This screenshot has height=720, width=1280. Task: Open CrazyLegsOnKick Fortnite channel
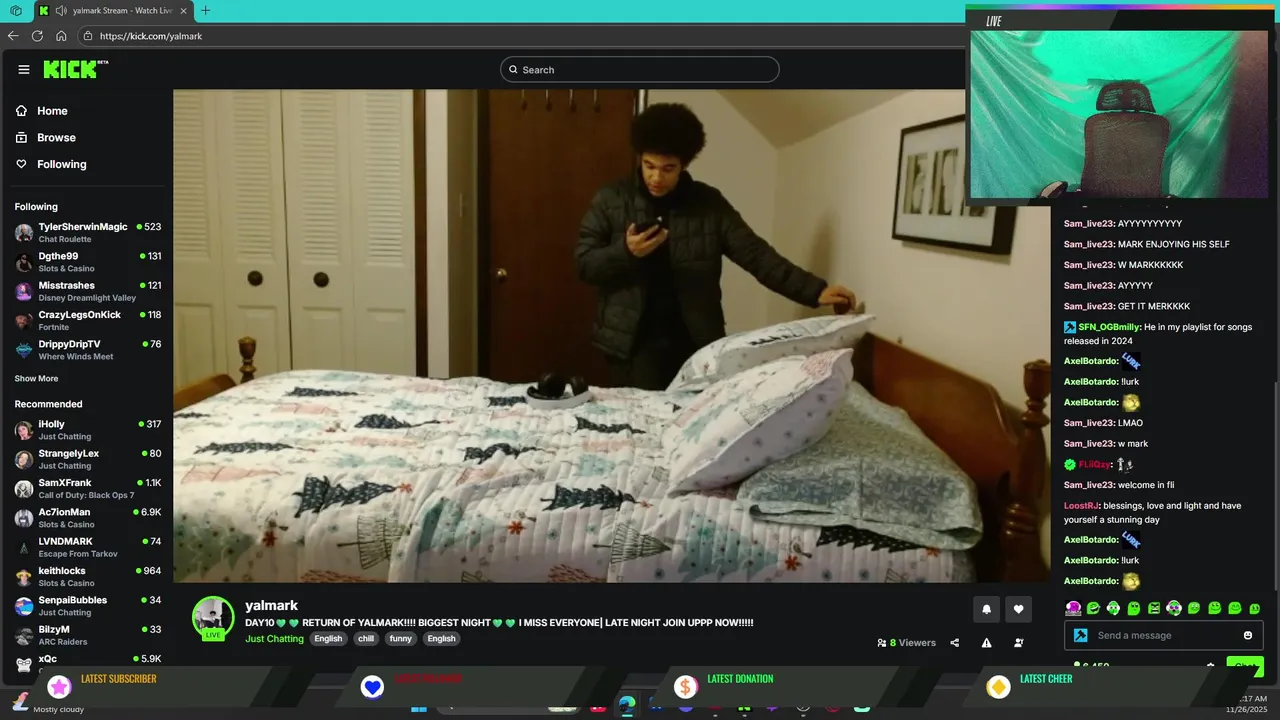pos(88,321)
